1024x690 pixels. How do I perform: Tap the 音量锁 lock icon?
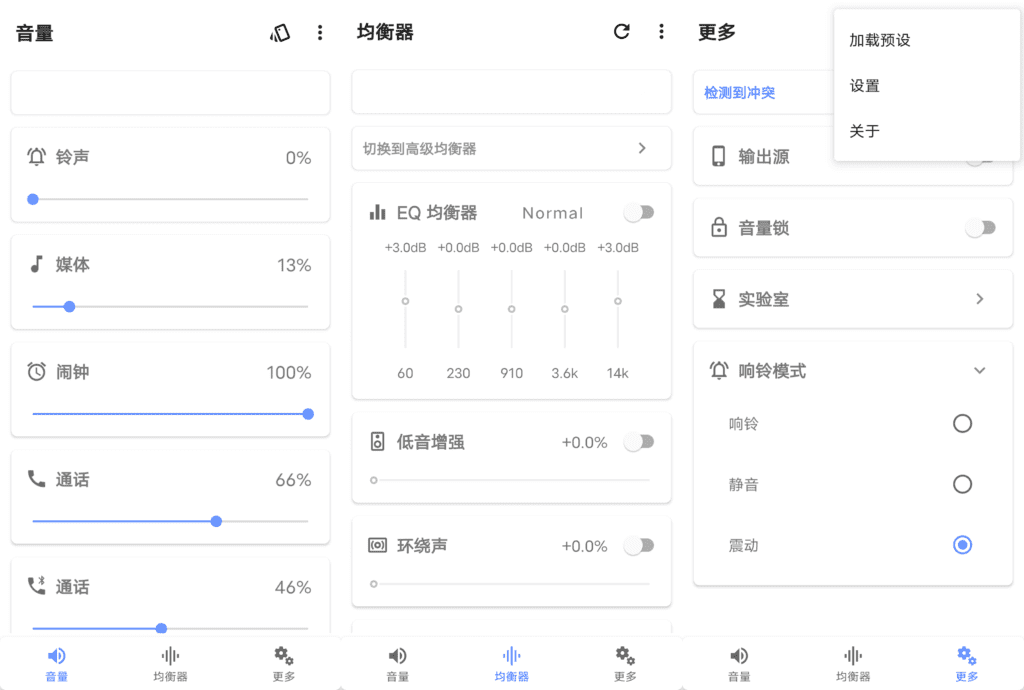tap(718, 228)
